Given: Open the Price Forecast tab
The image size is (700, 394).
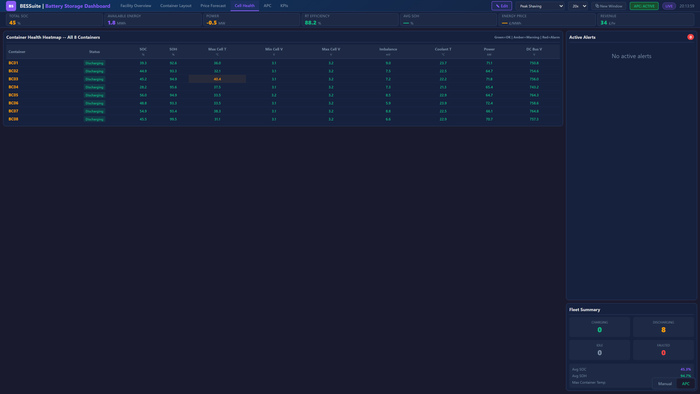Looking at the screenshot, I should (x=213, y=6).
